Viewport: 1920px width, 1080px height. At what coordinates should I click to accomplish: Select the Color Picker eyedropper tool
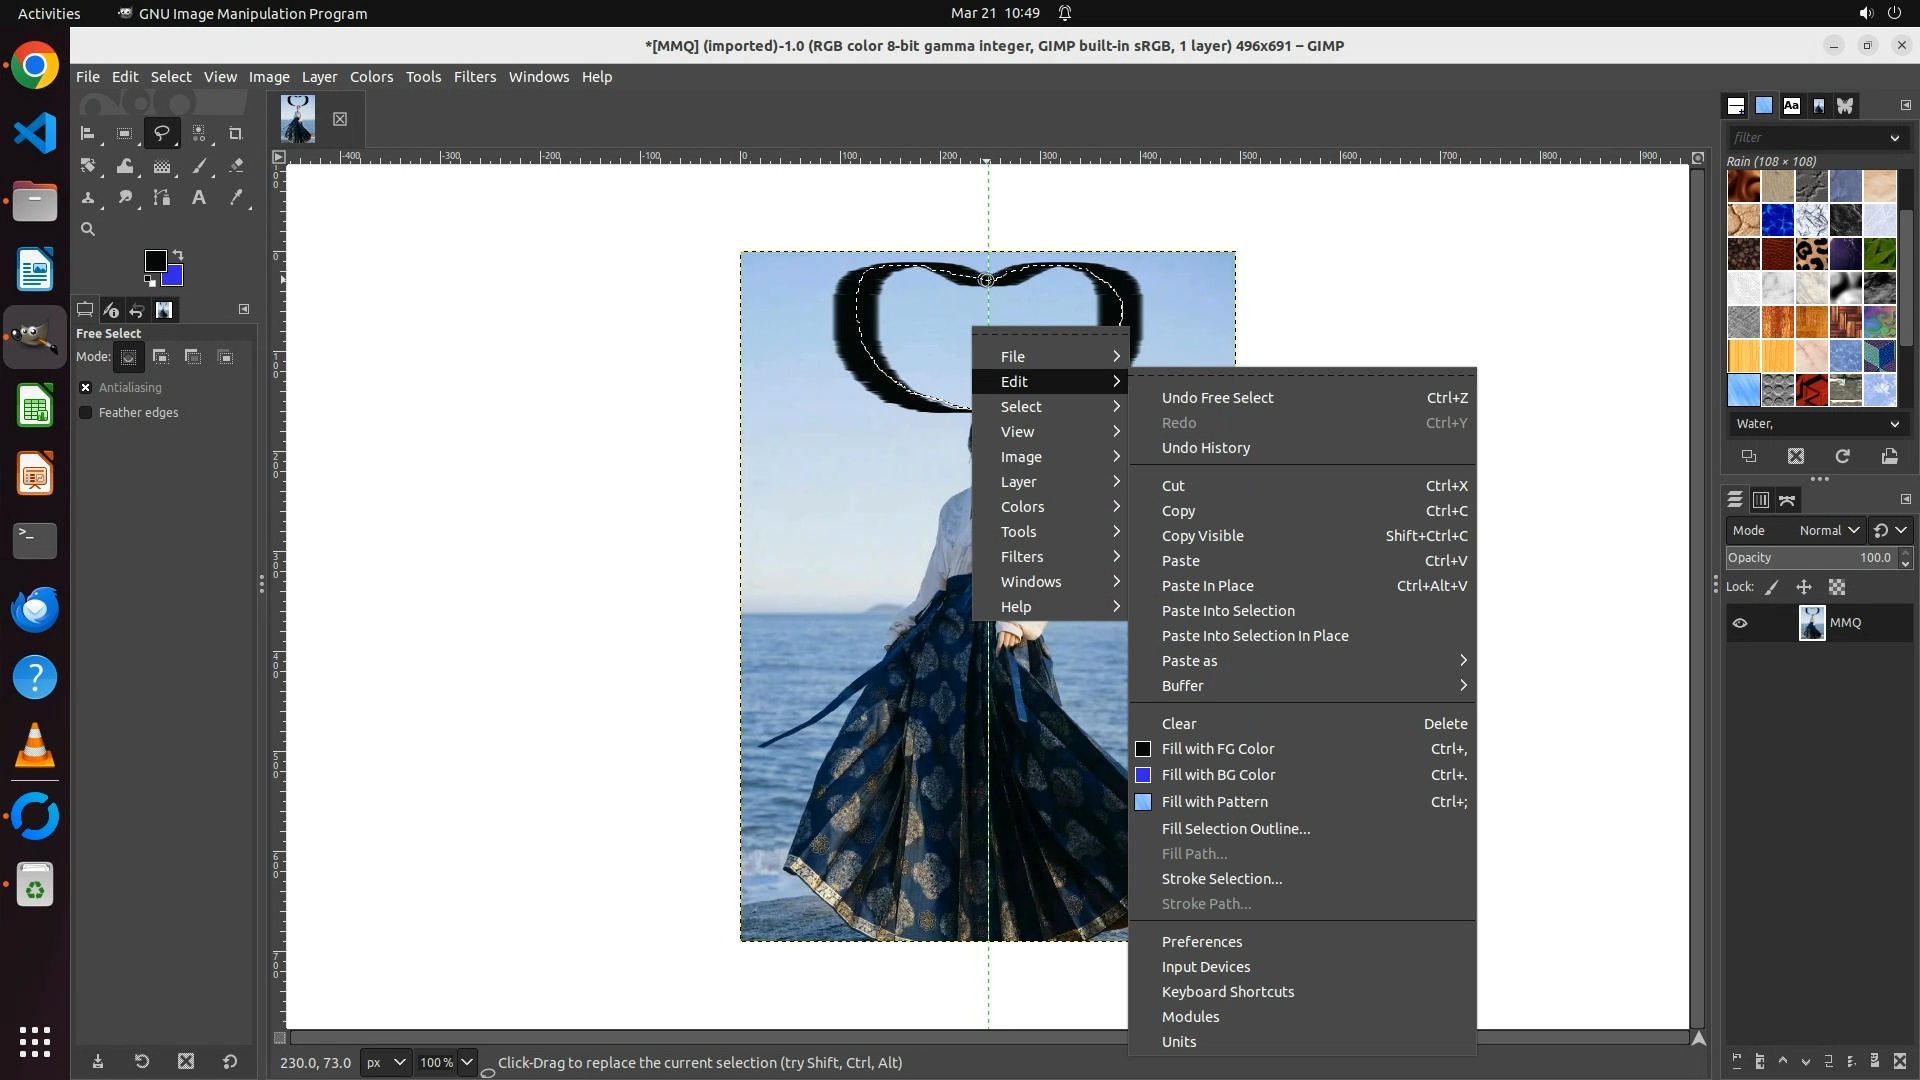236,198
